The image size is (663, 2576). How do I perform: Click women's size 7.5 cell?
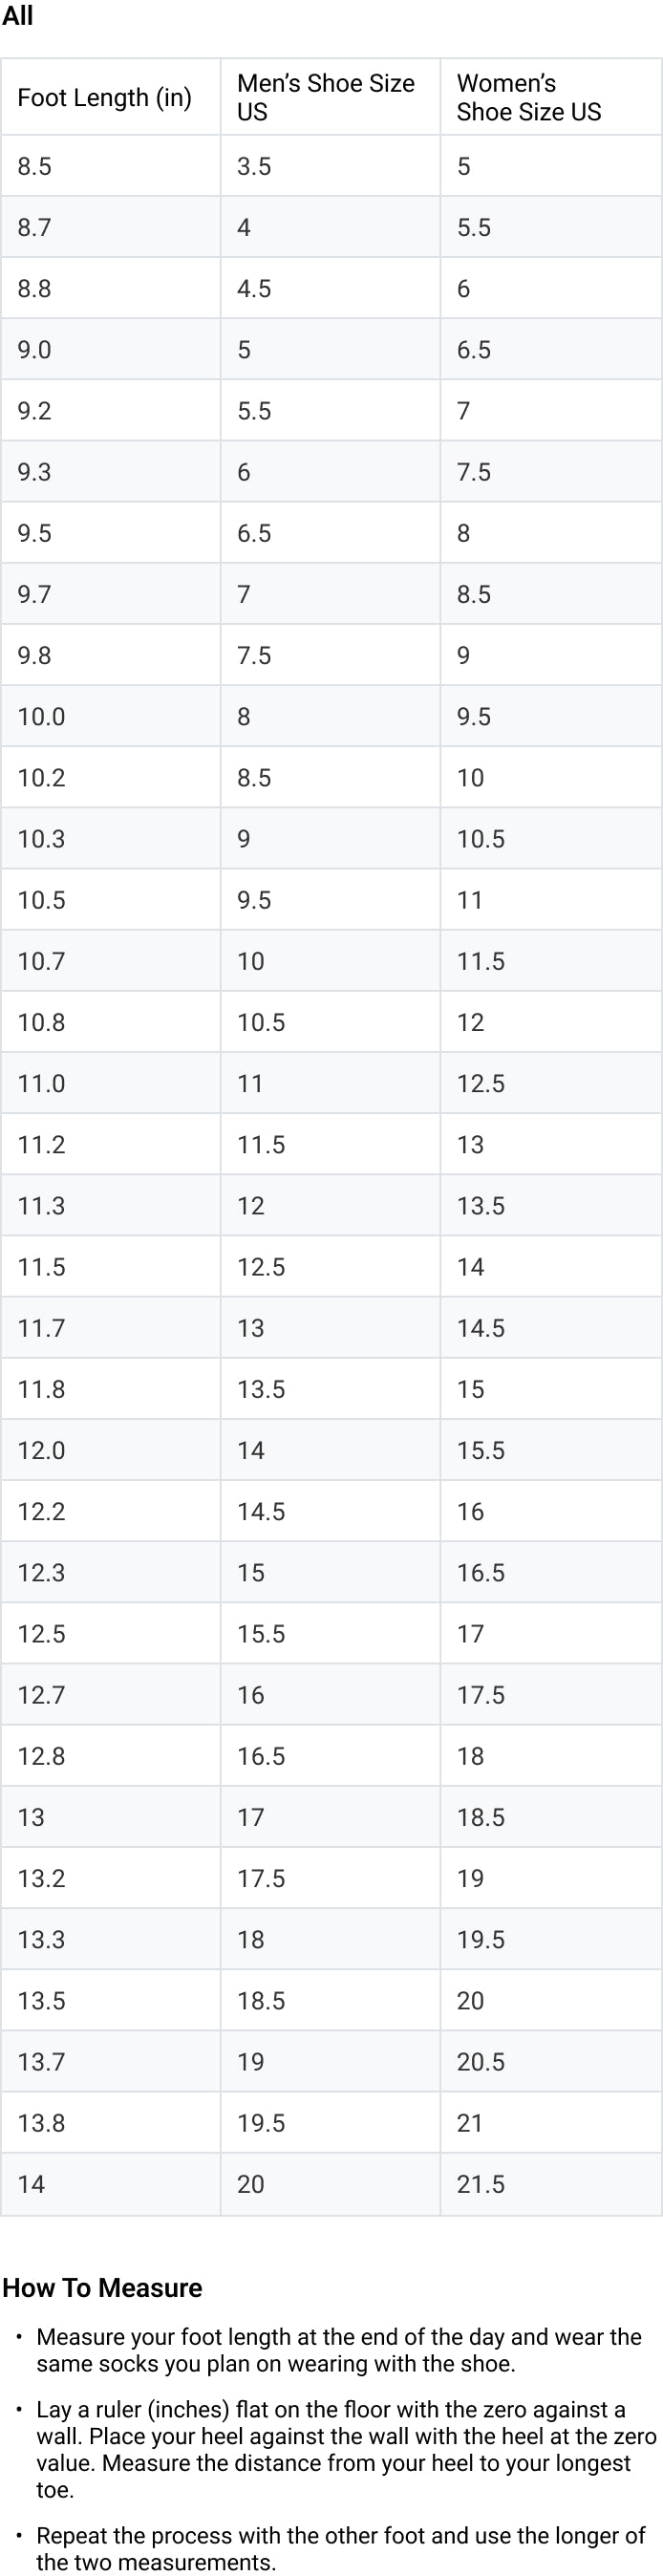click(551, 471)
